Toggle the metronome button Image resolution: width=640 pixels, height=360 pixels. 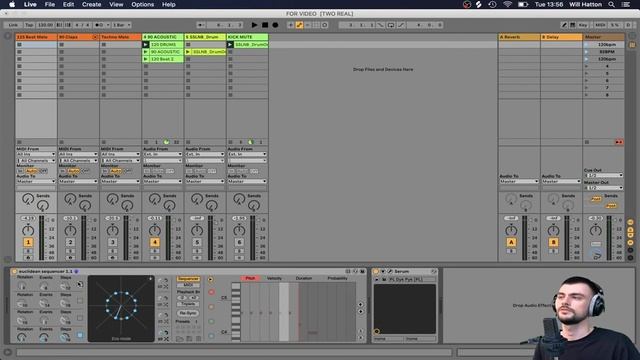tap(100, 25)
